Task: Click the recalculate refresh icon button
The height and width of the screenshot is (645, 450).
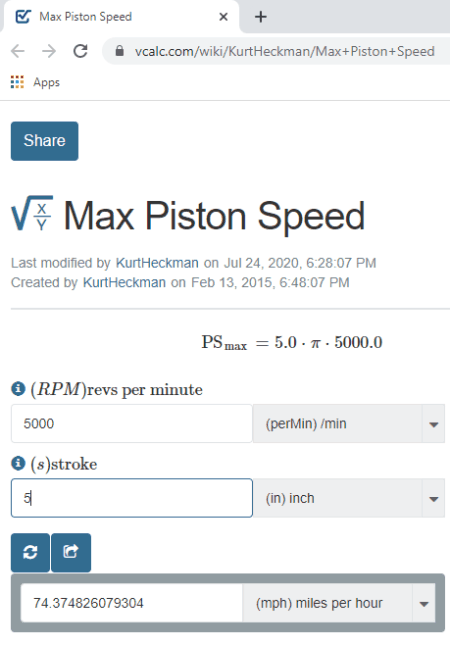Action: click(30, 552)
